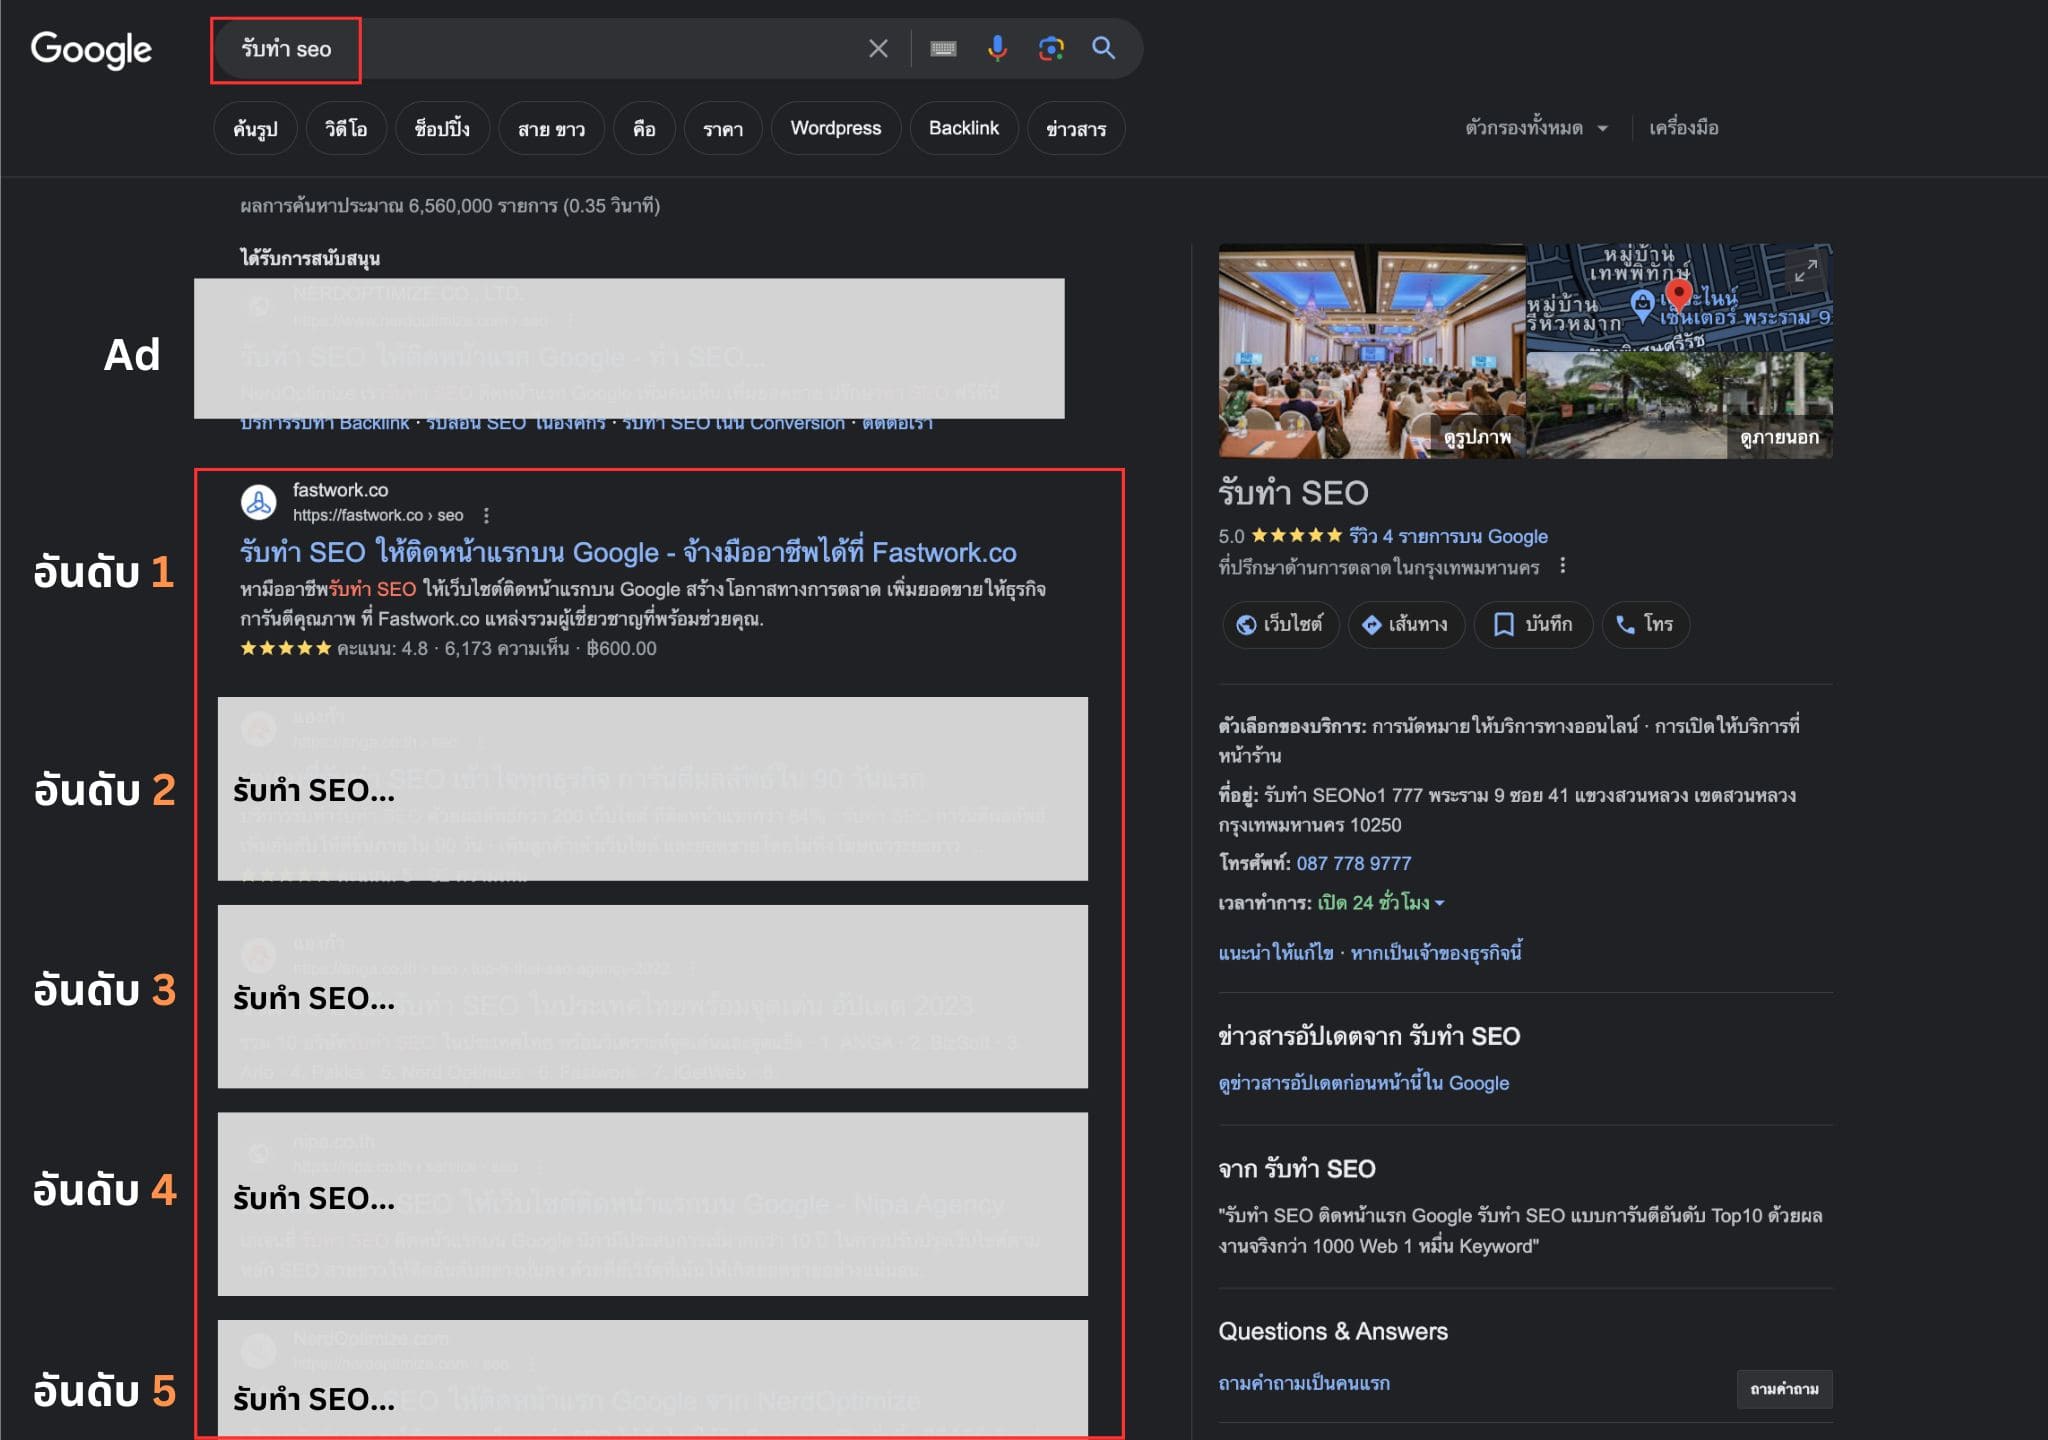Click the บันทึก save button
This screenshot has width=2048, height=1440.
coord(1533,624)
